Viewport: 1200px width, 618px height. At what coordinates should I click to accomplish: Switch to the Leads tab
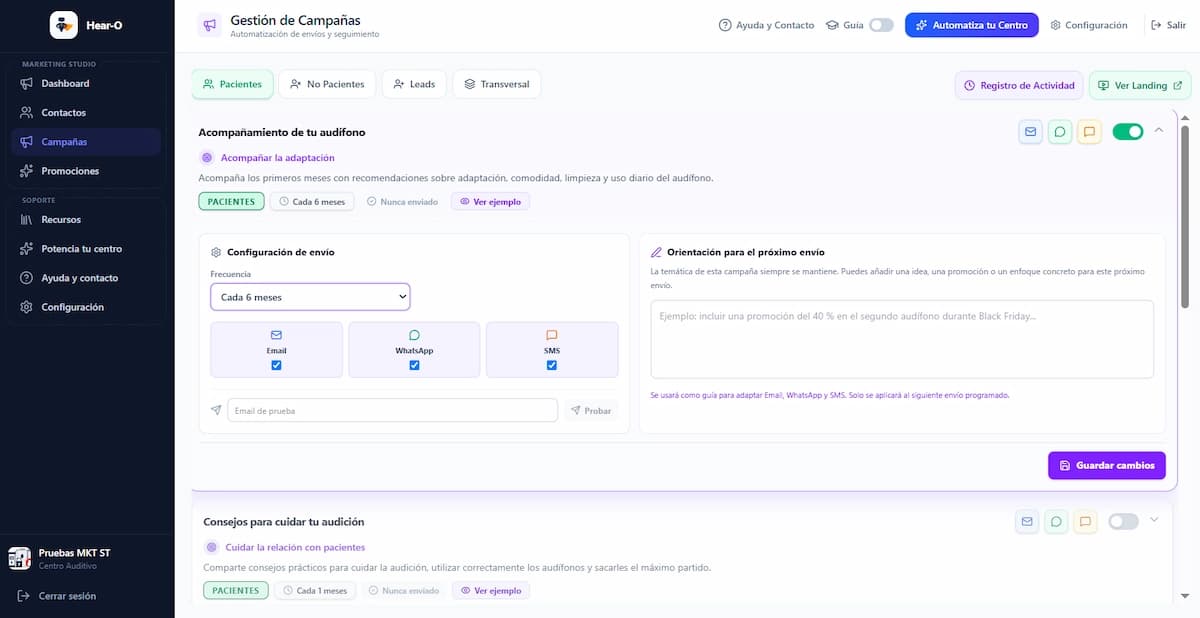tap(414, 84)
